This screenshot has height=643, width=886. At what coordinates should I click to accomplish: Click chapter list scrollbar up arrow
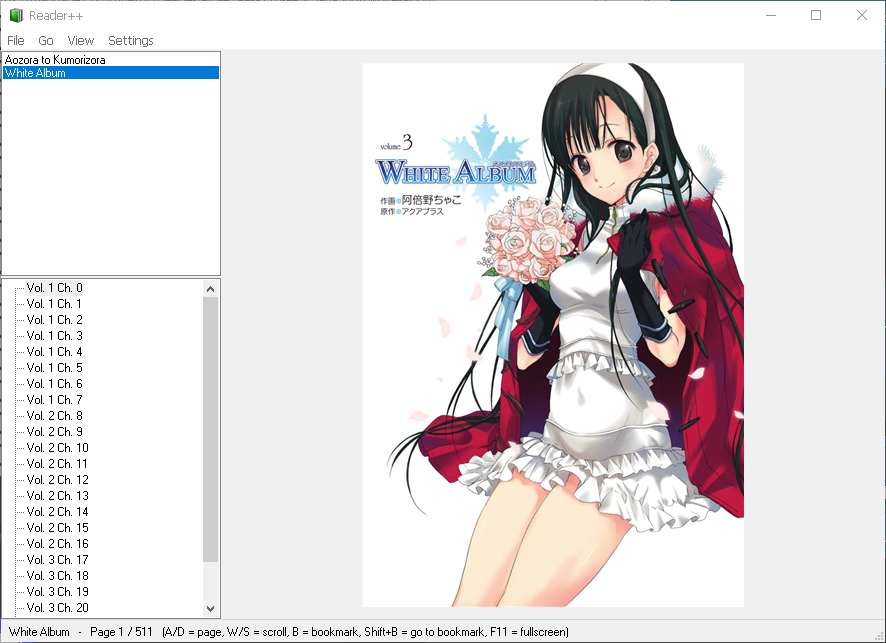coord(210,289)
